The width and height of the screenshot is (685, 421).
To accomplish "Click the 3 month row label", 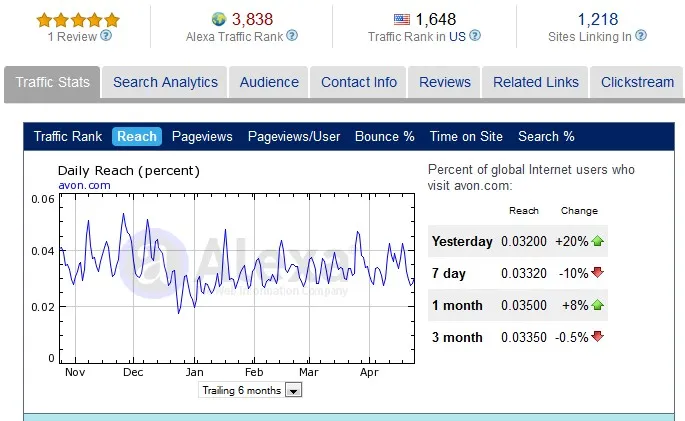I will 457,337.
